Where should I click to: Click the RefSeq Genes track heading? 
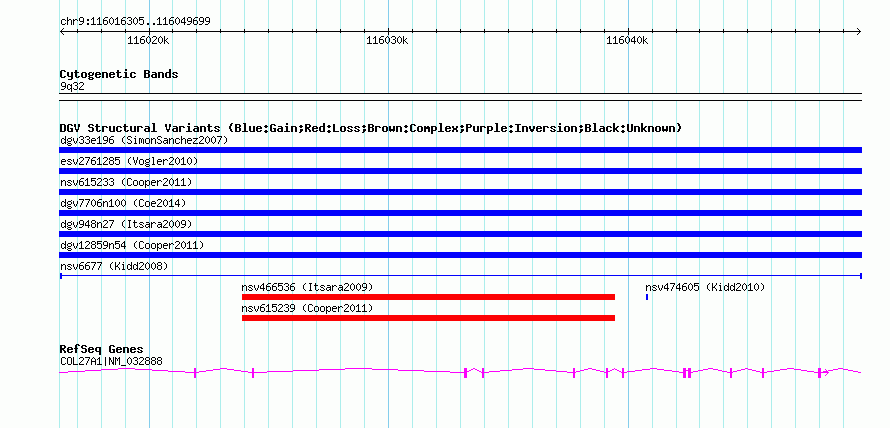(x=102, y=349)
